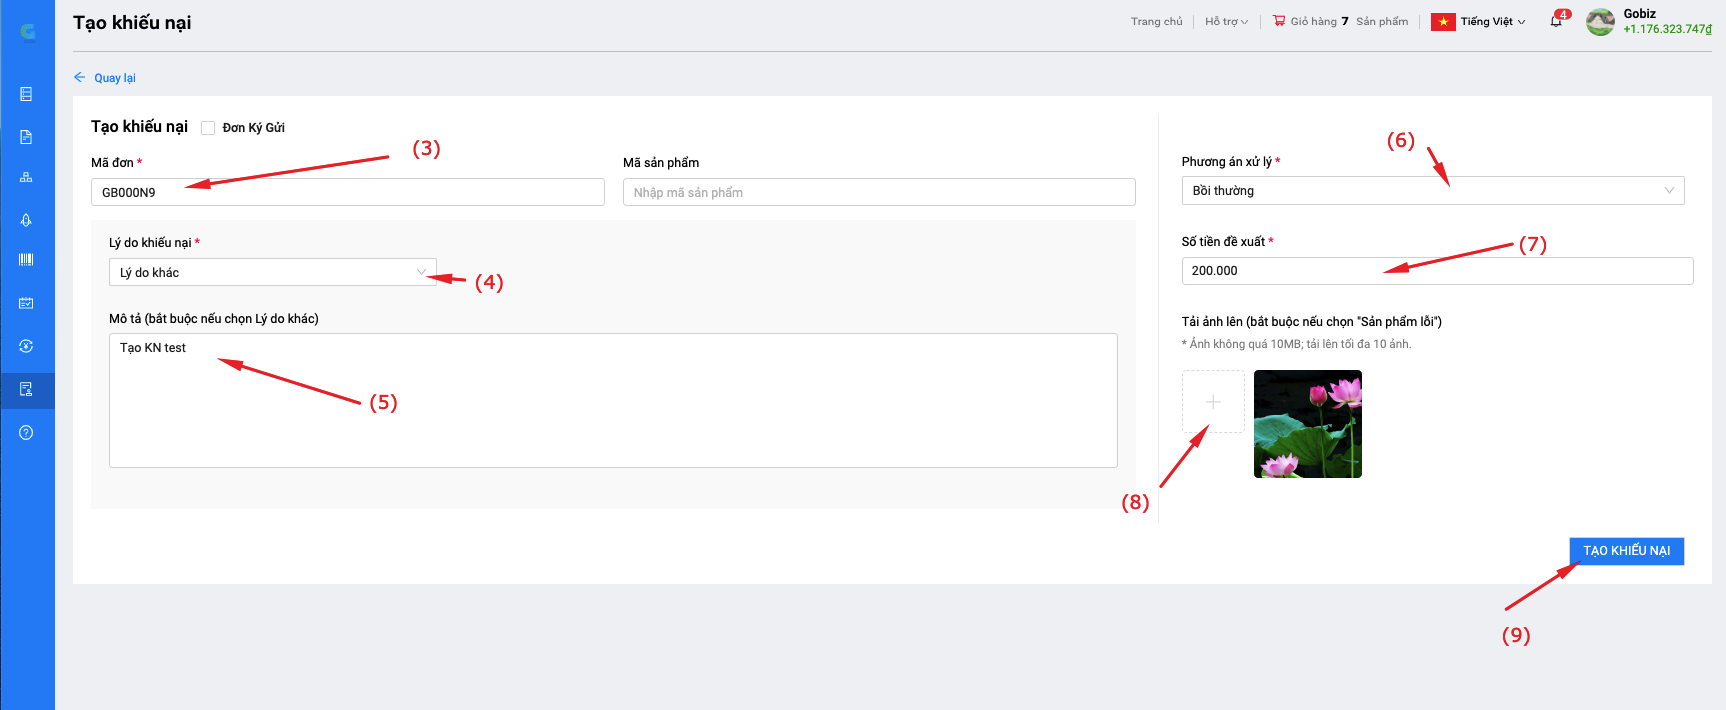
Task: Click the barcode icon in the sidebar
Action: click(x=26, y=260)
